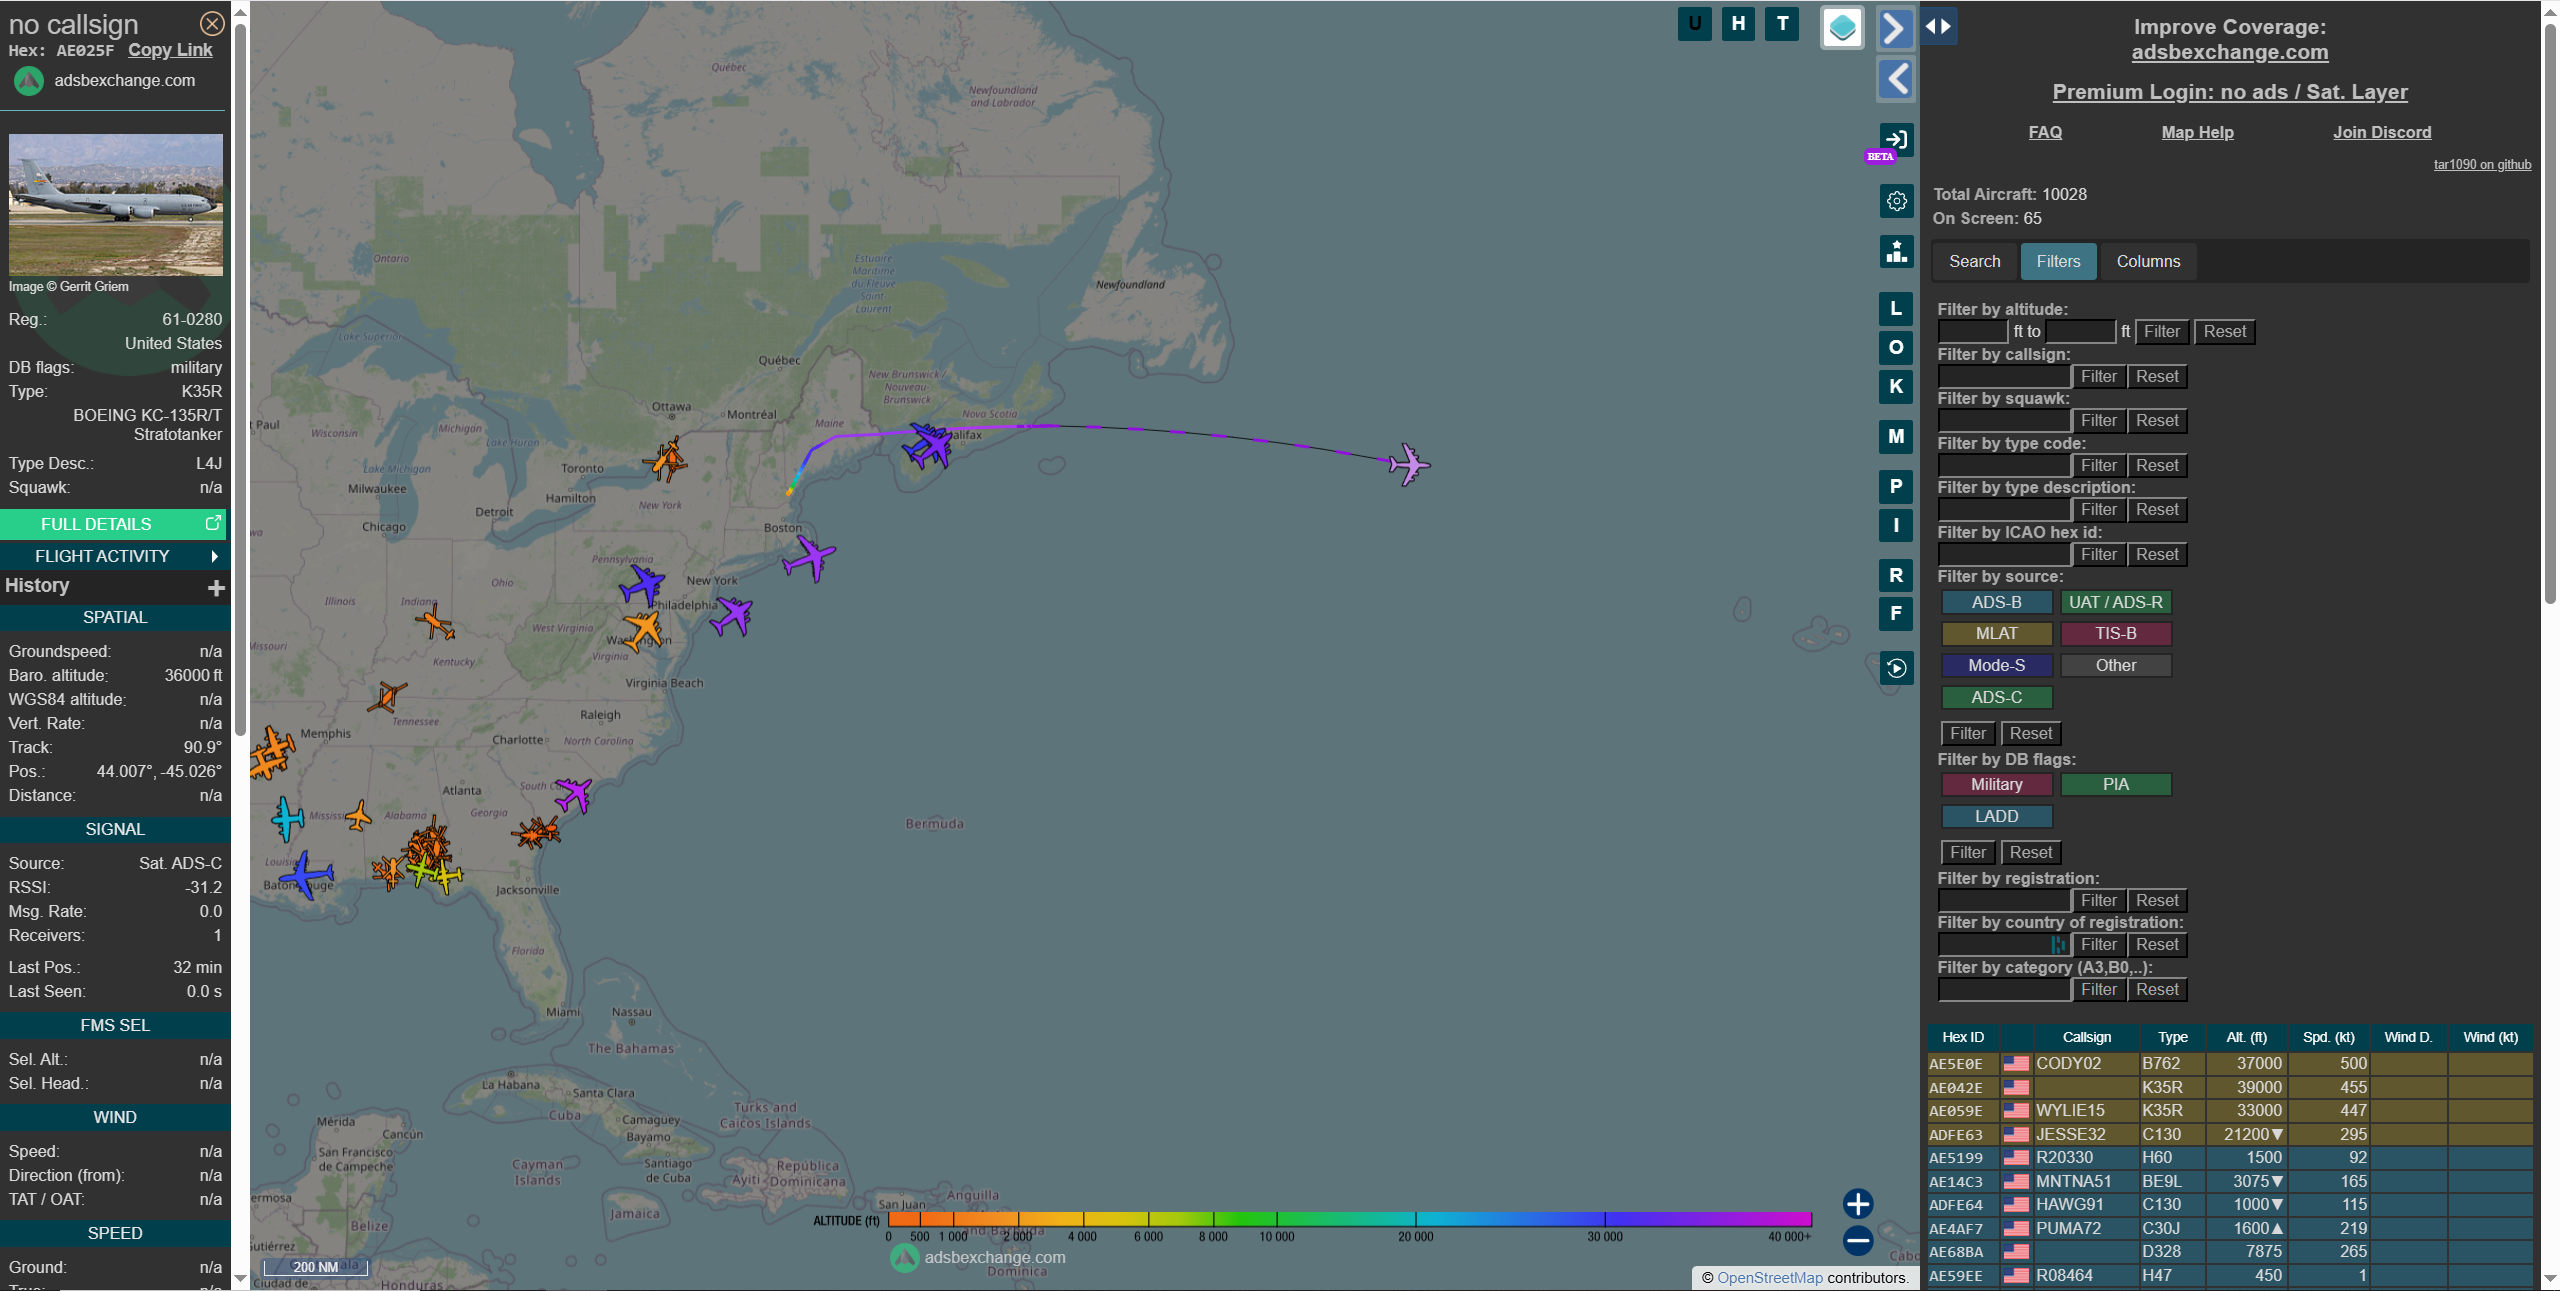Zoom in with the plus button

click(x=1858, y=1203)
